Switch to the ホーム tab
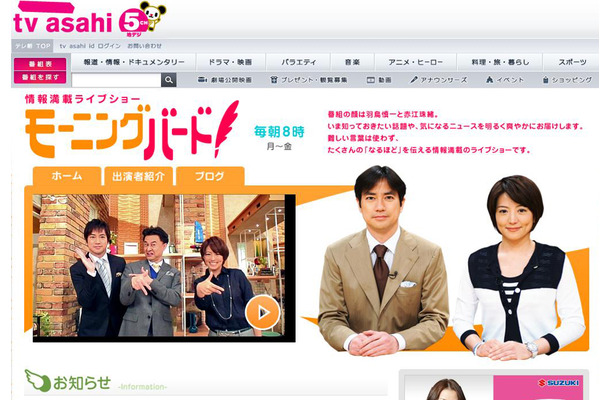 (67, 176)
